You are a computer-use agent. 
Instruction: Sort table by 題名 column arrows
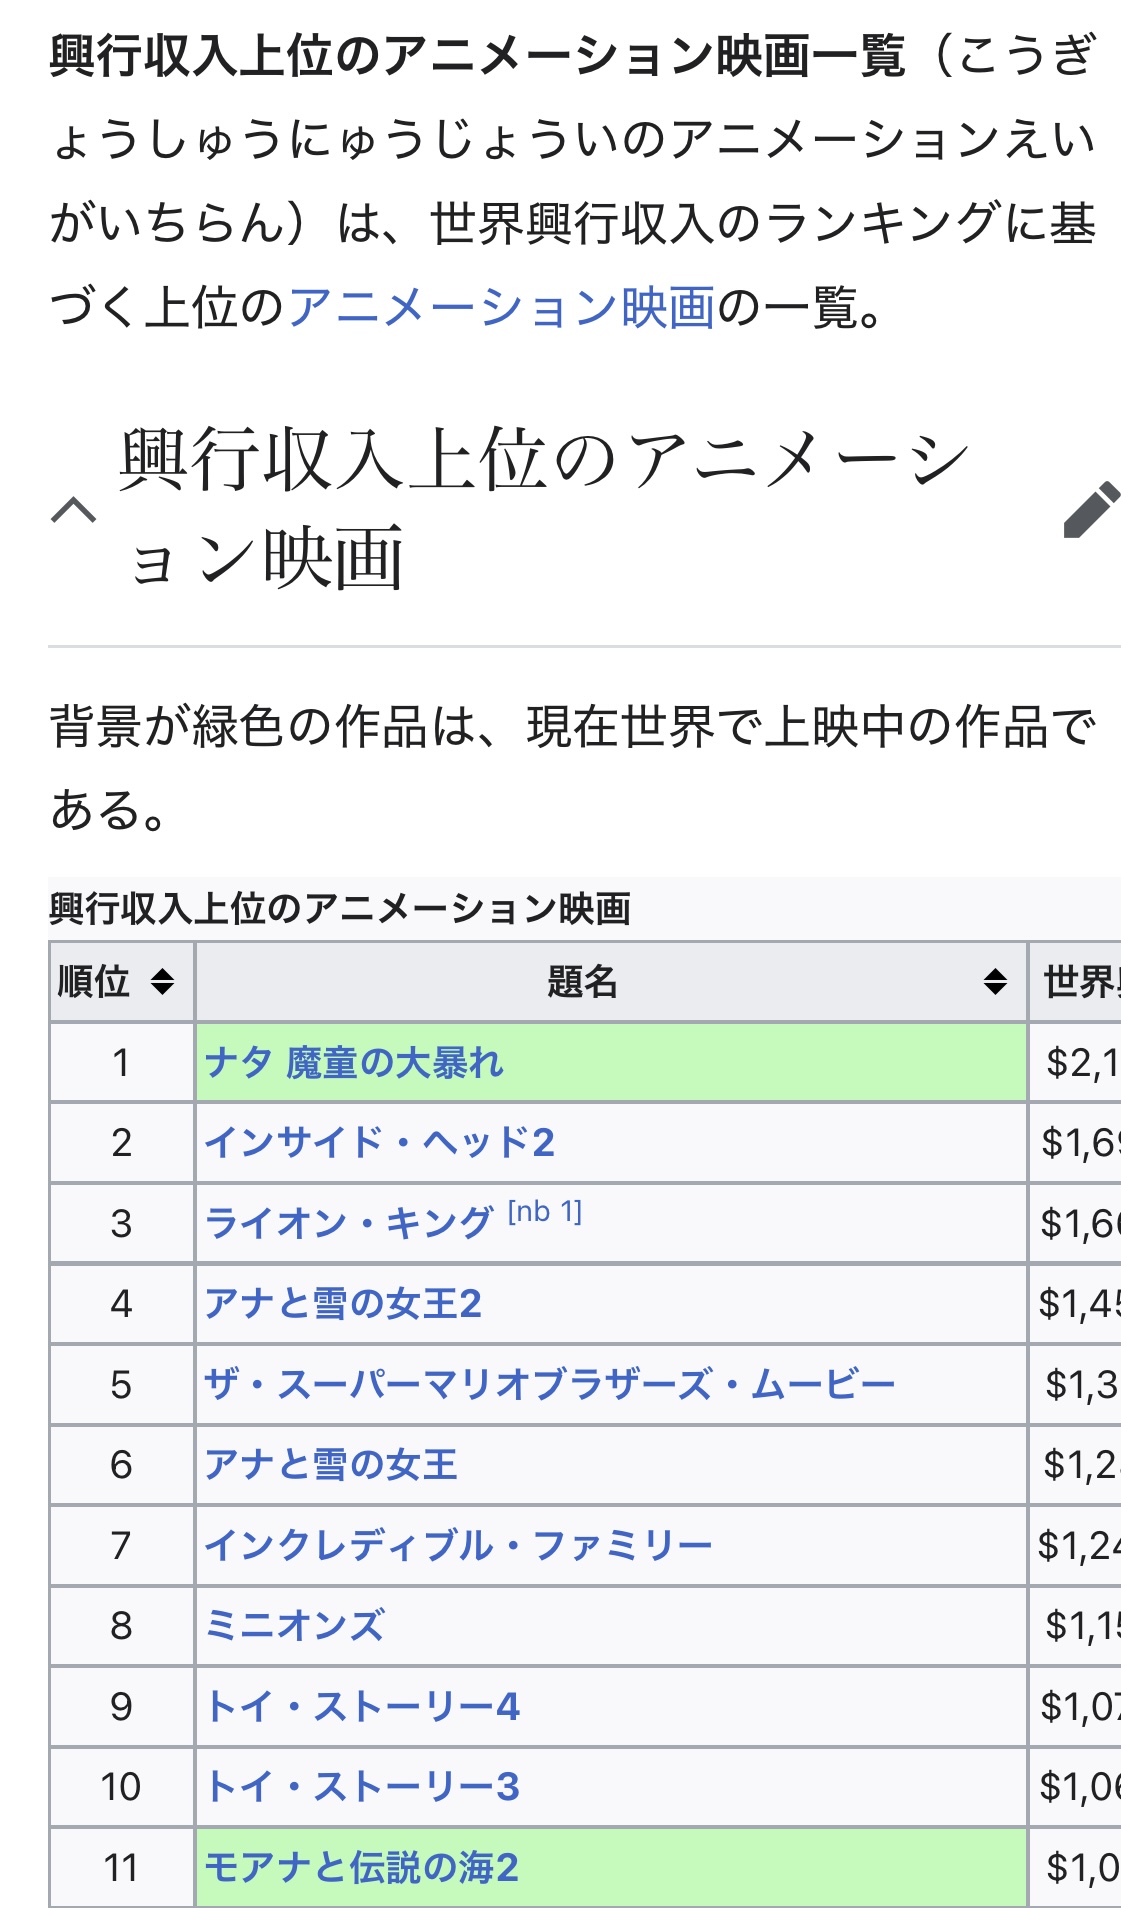coord(995,981)
